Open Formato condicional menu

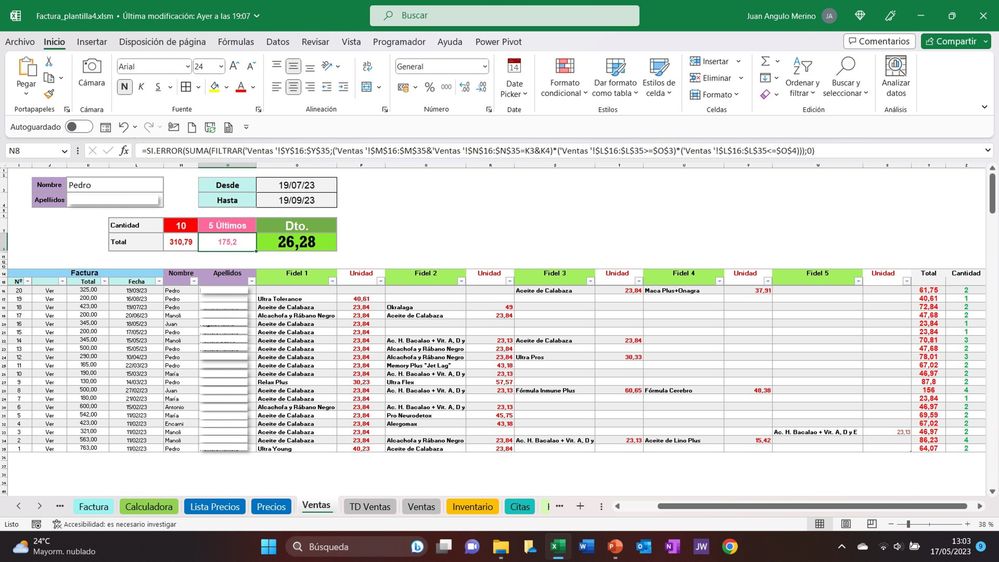click(564, 77)
